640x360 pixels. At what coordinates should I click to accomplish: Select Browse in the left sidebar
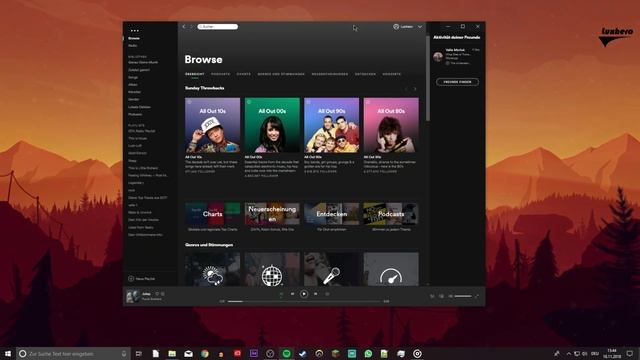tap(134, 38)
